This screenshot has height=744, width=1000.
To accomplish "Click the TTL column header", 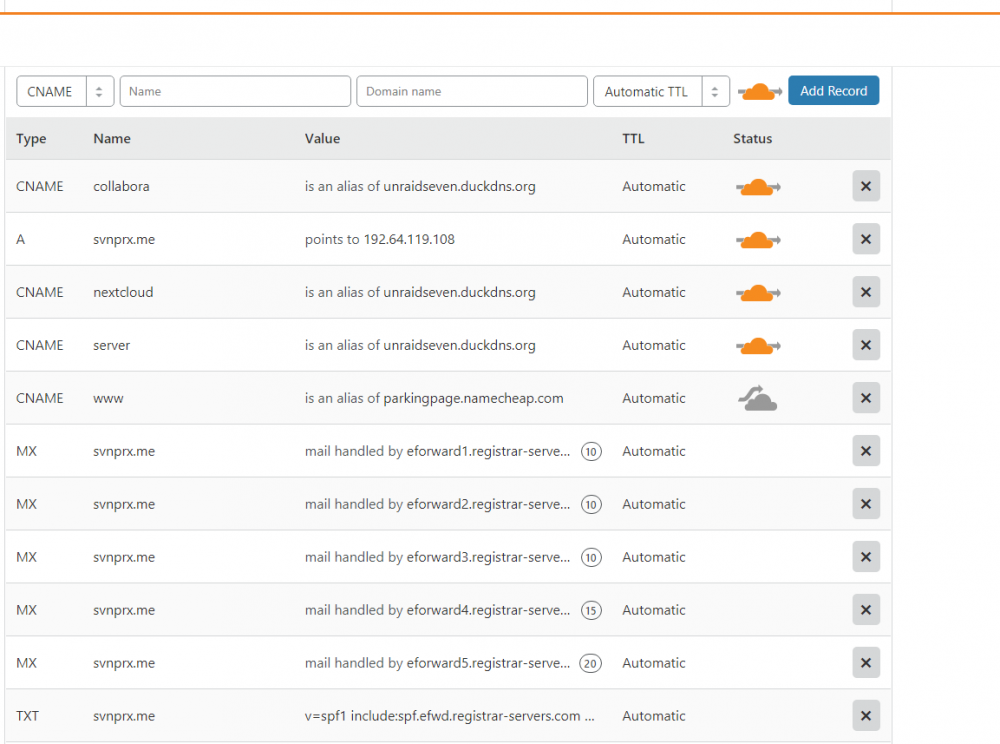I will pos(633,138).
